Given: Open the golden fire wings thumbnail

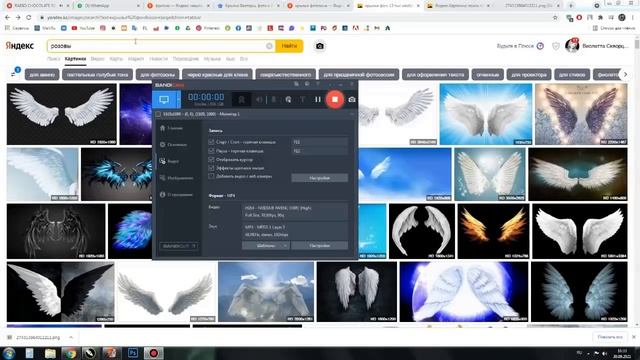Looking at the screenshot, I should (x=493, y=231).
